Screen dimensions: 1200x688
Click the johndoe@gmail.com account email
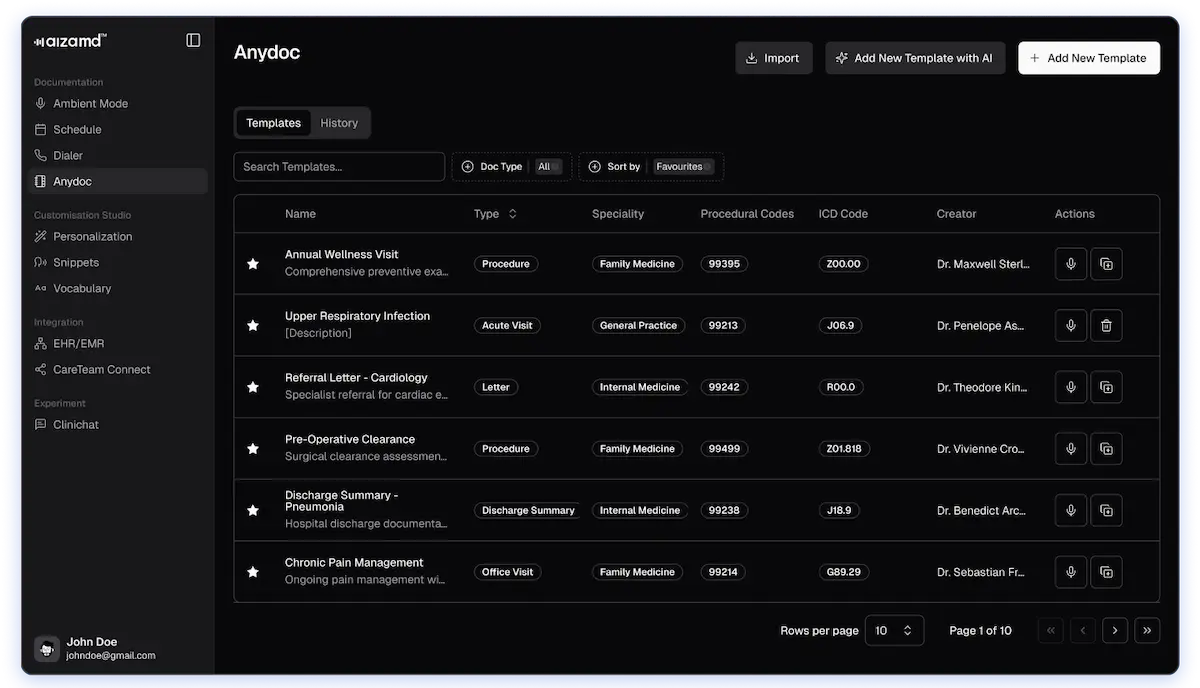pos(111,656)
